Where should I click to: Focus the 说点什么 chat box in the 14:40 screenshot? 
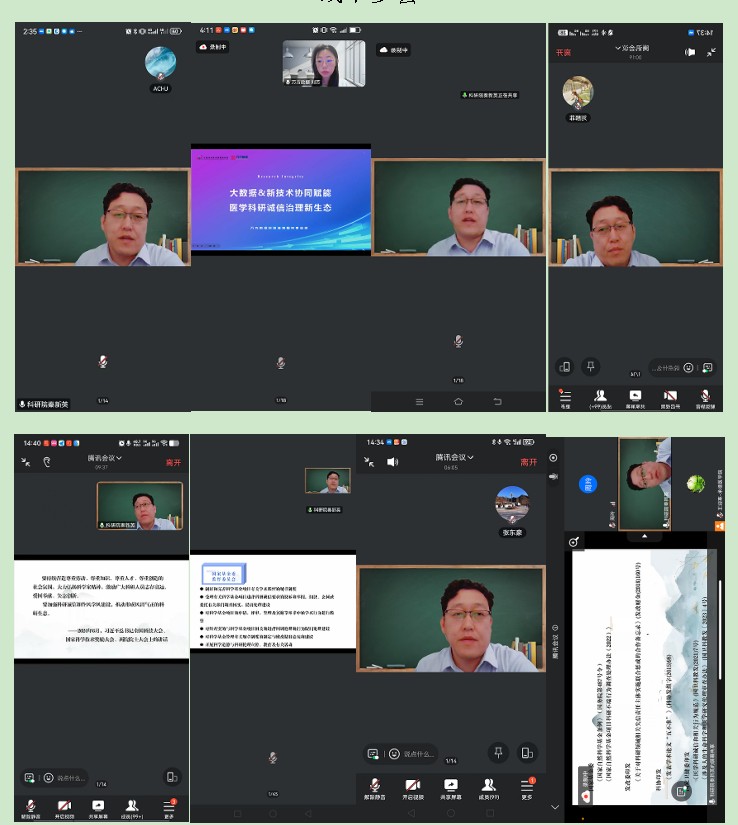[69, 778]
